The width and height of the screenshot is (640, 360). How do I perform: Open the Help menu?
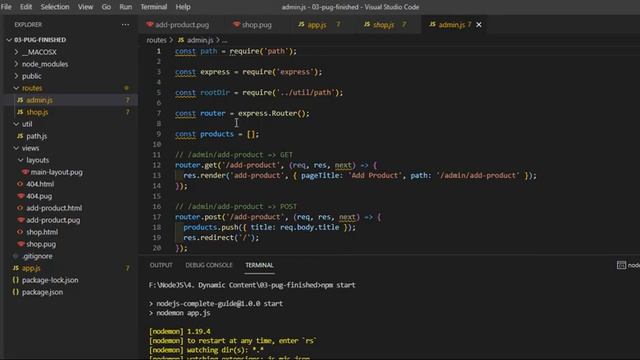pos(183,7)
